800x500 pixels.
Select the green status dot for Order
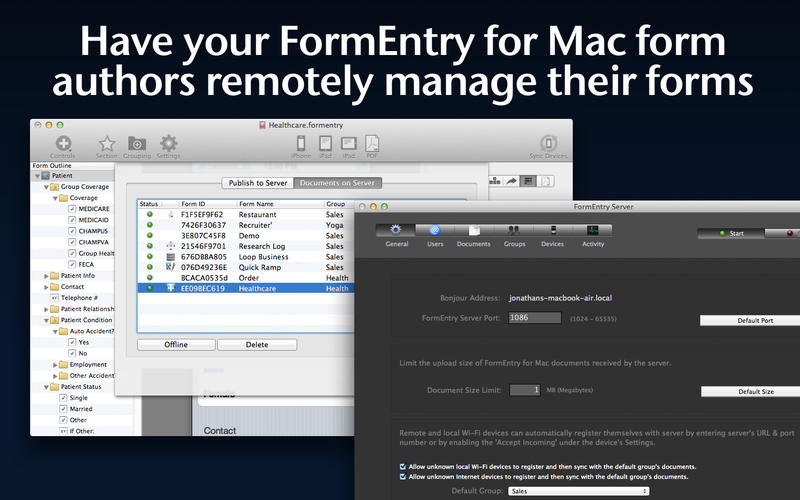pos(149,277)
